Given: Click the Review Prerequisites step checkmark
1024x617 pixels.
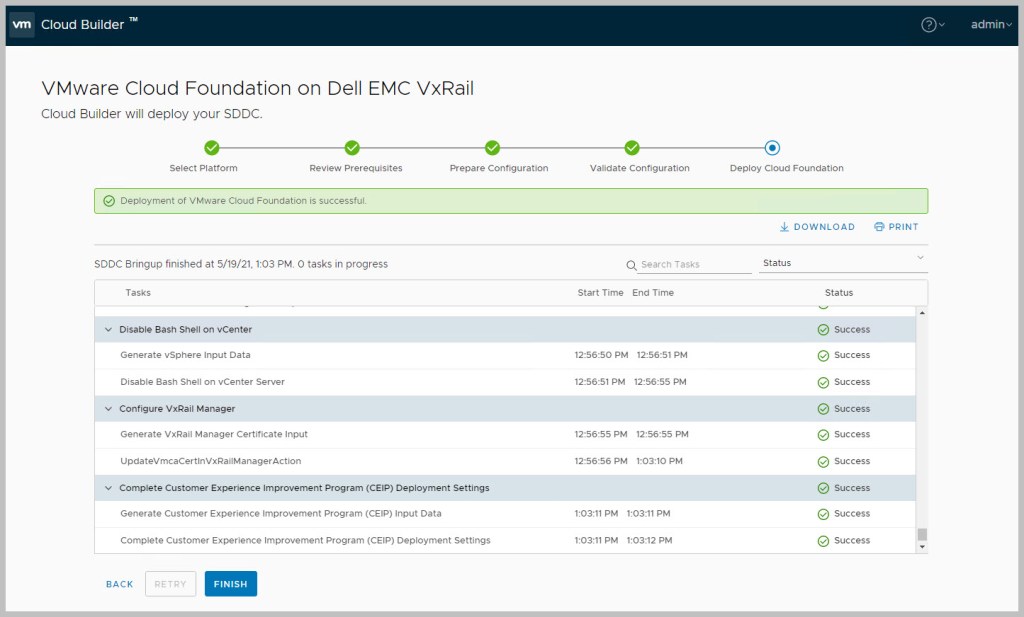Looking at the screenshot, I should 352,148.
